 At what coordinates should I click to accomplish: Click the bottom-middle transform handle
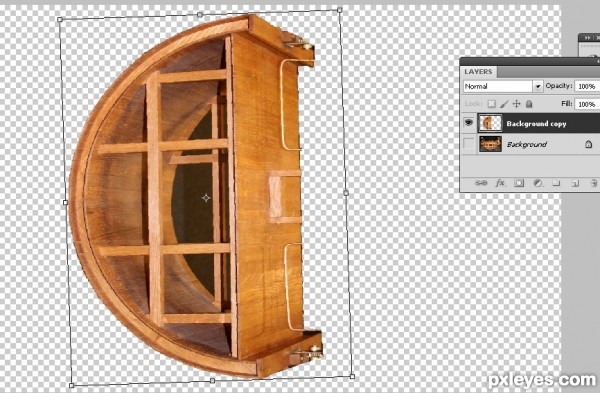(212, 381)
